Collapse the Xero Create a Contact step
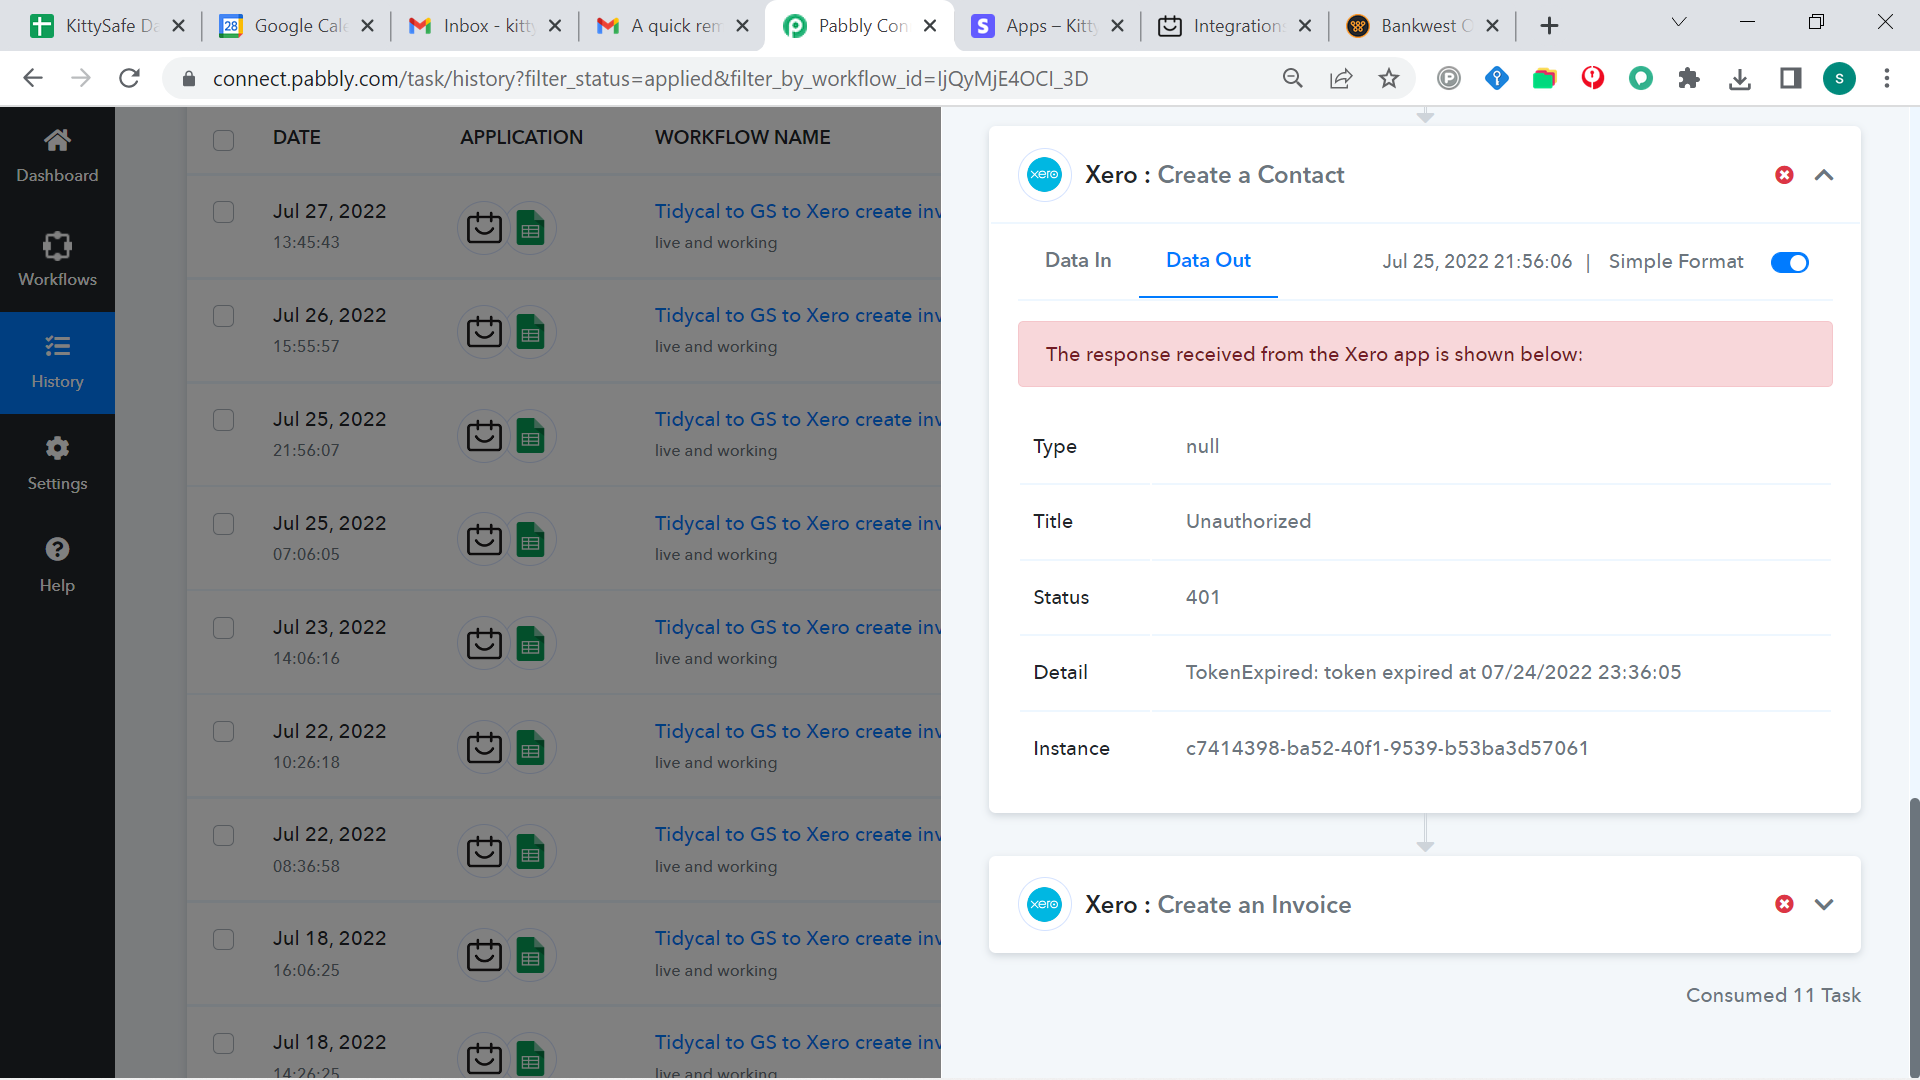 click(x=1824, y=175)
